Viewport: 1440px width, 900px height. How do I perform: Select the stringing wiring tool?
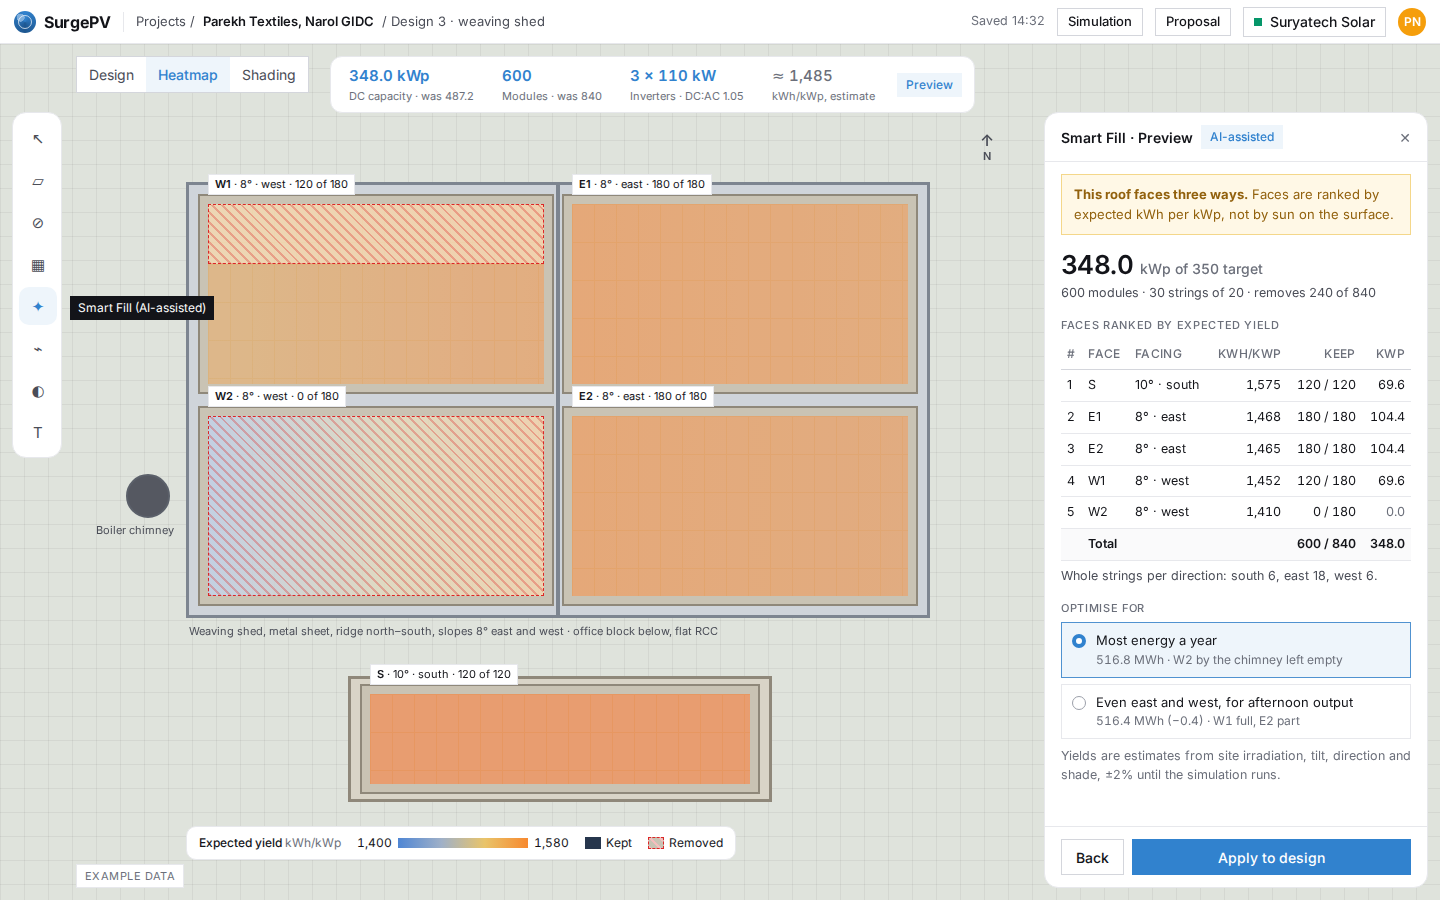coord(38,349)
